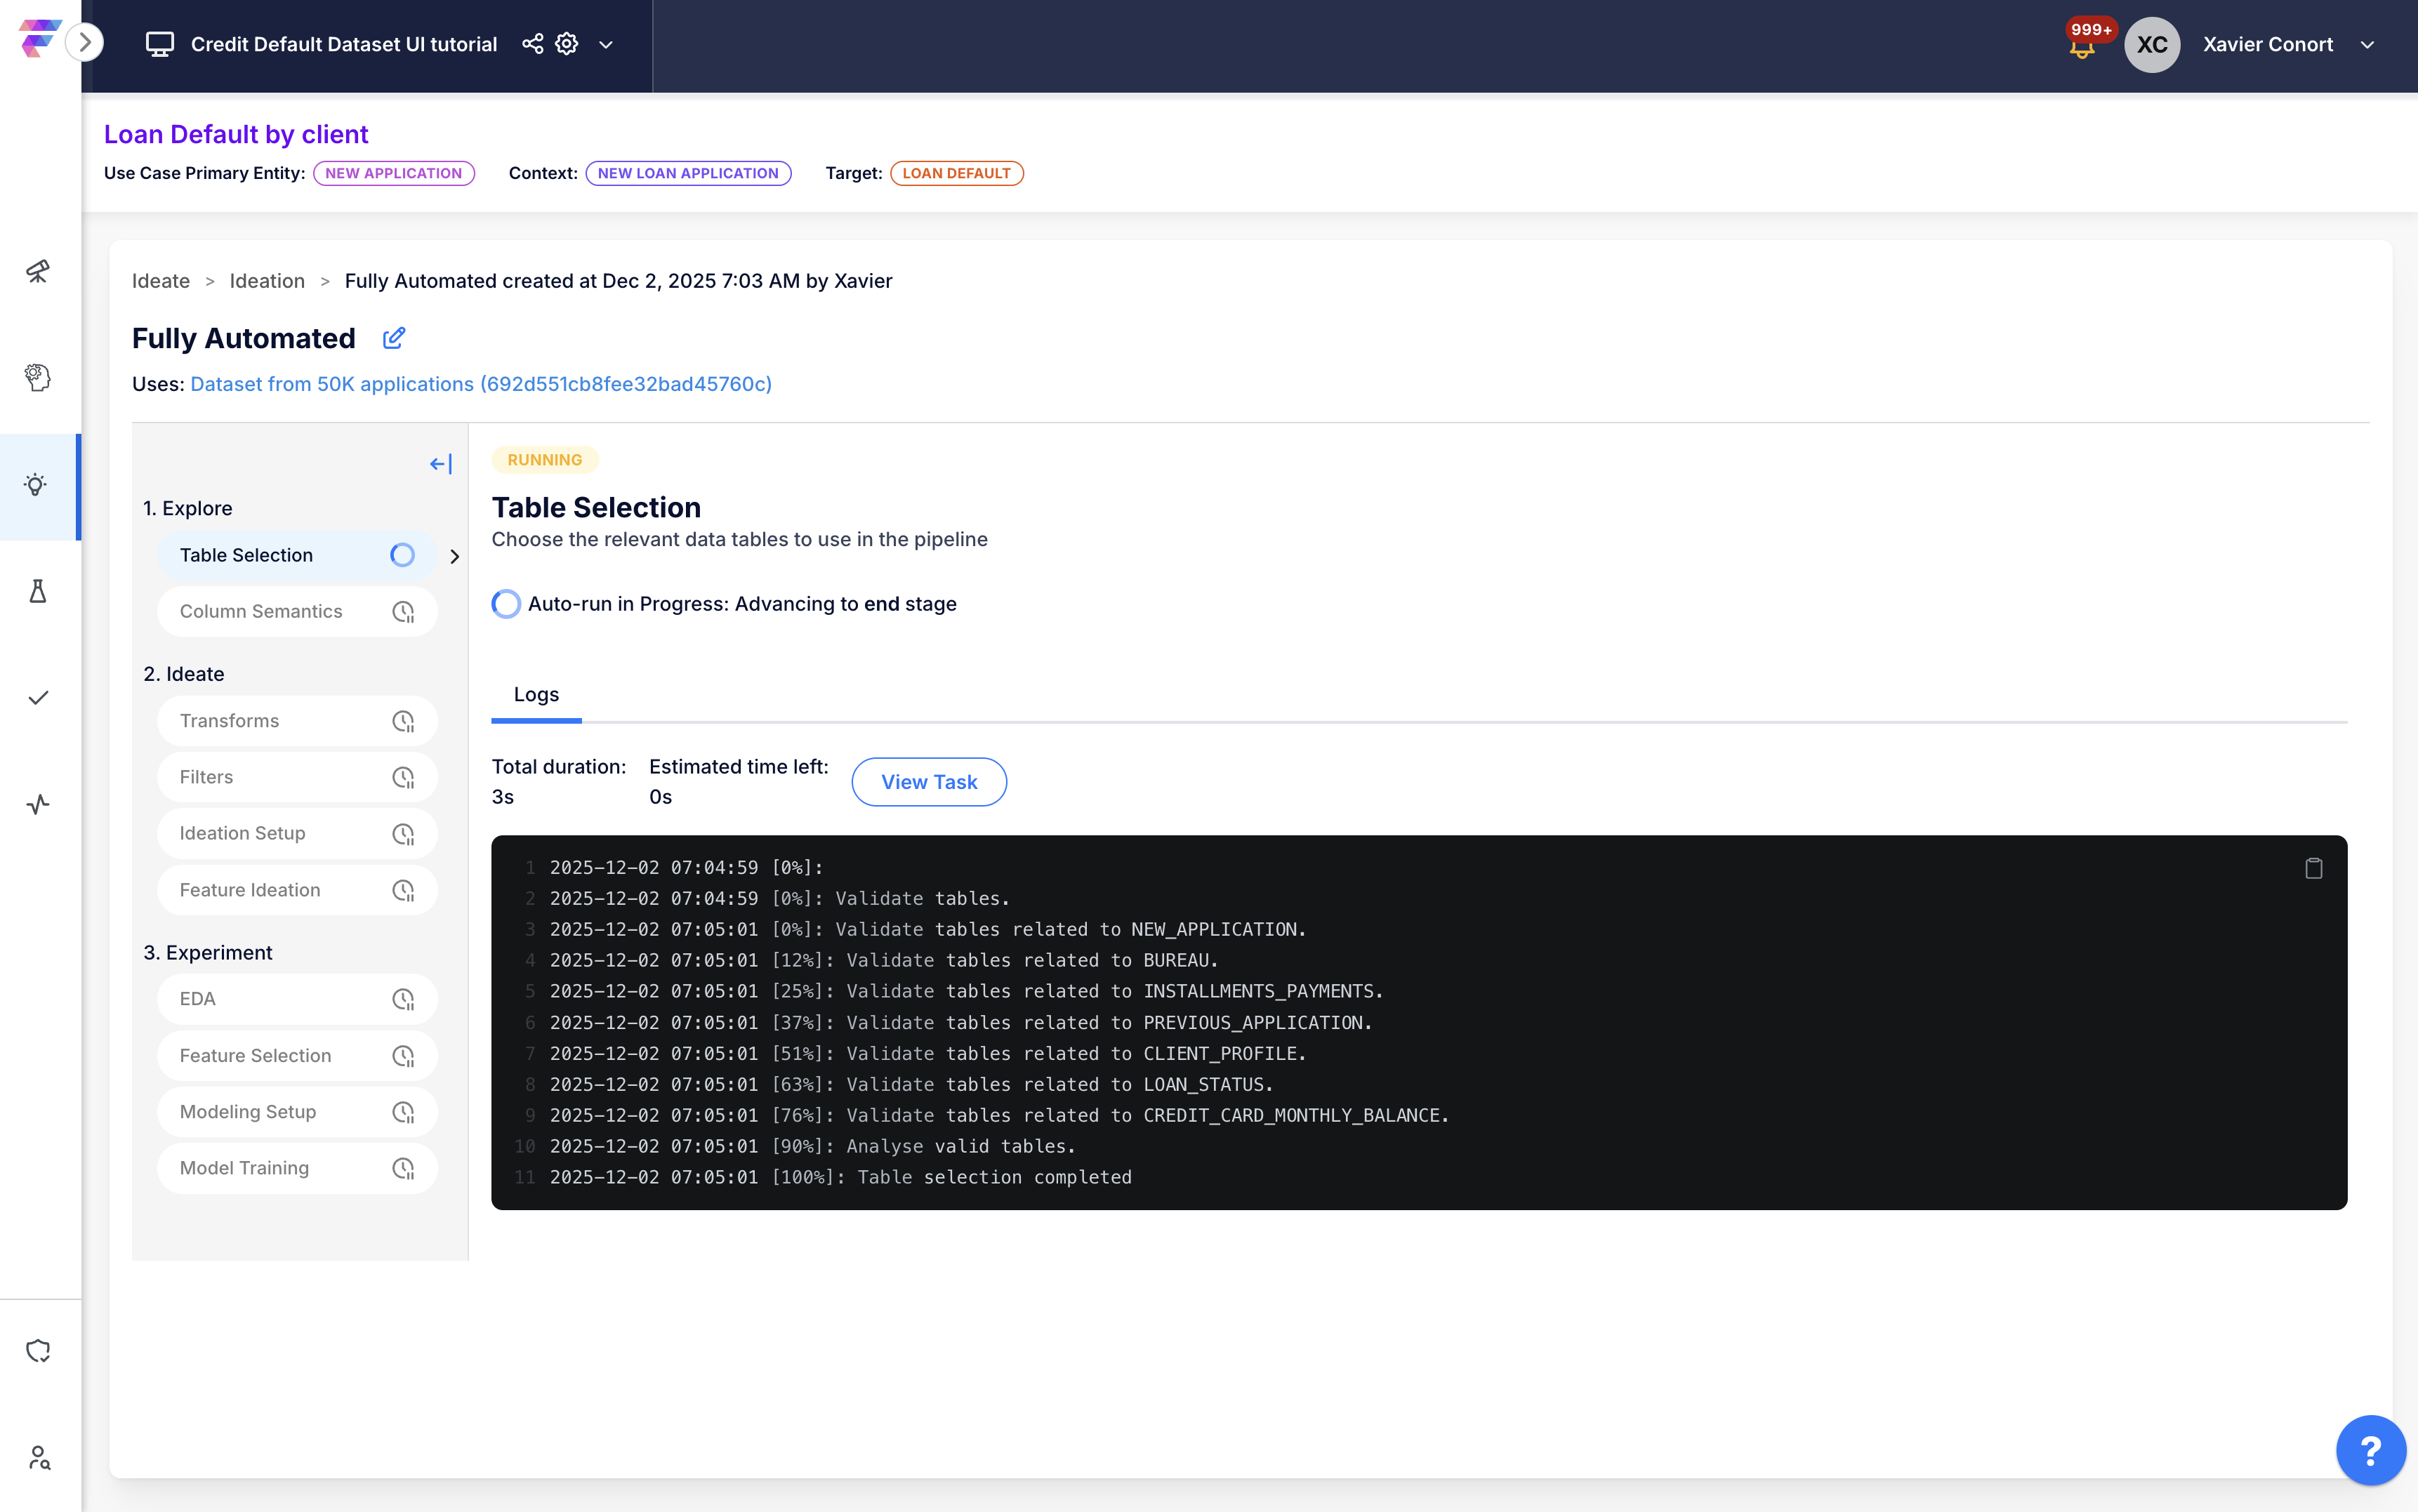Select the Logs tab
2418x1512 pixels.
(x=536, y=694)
